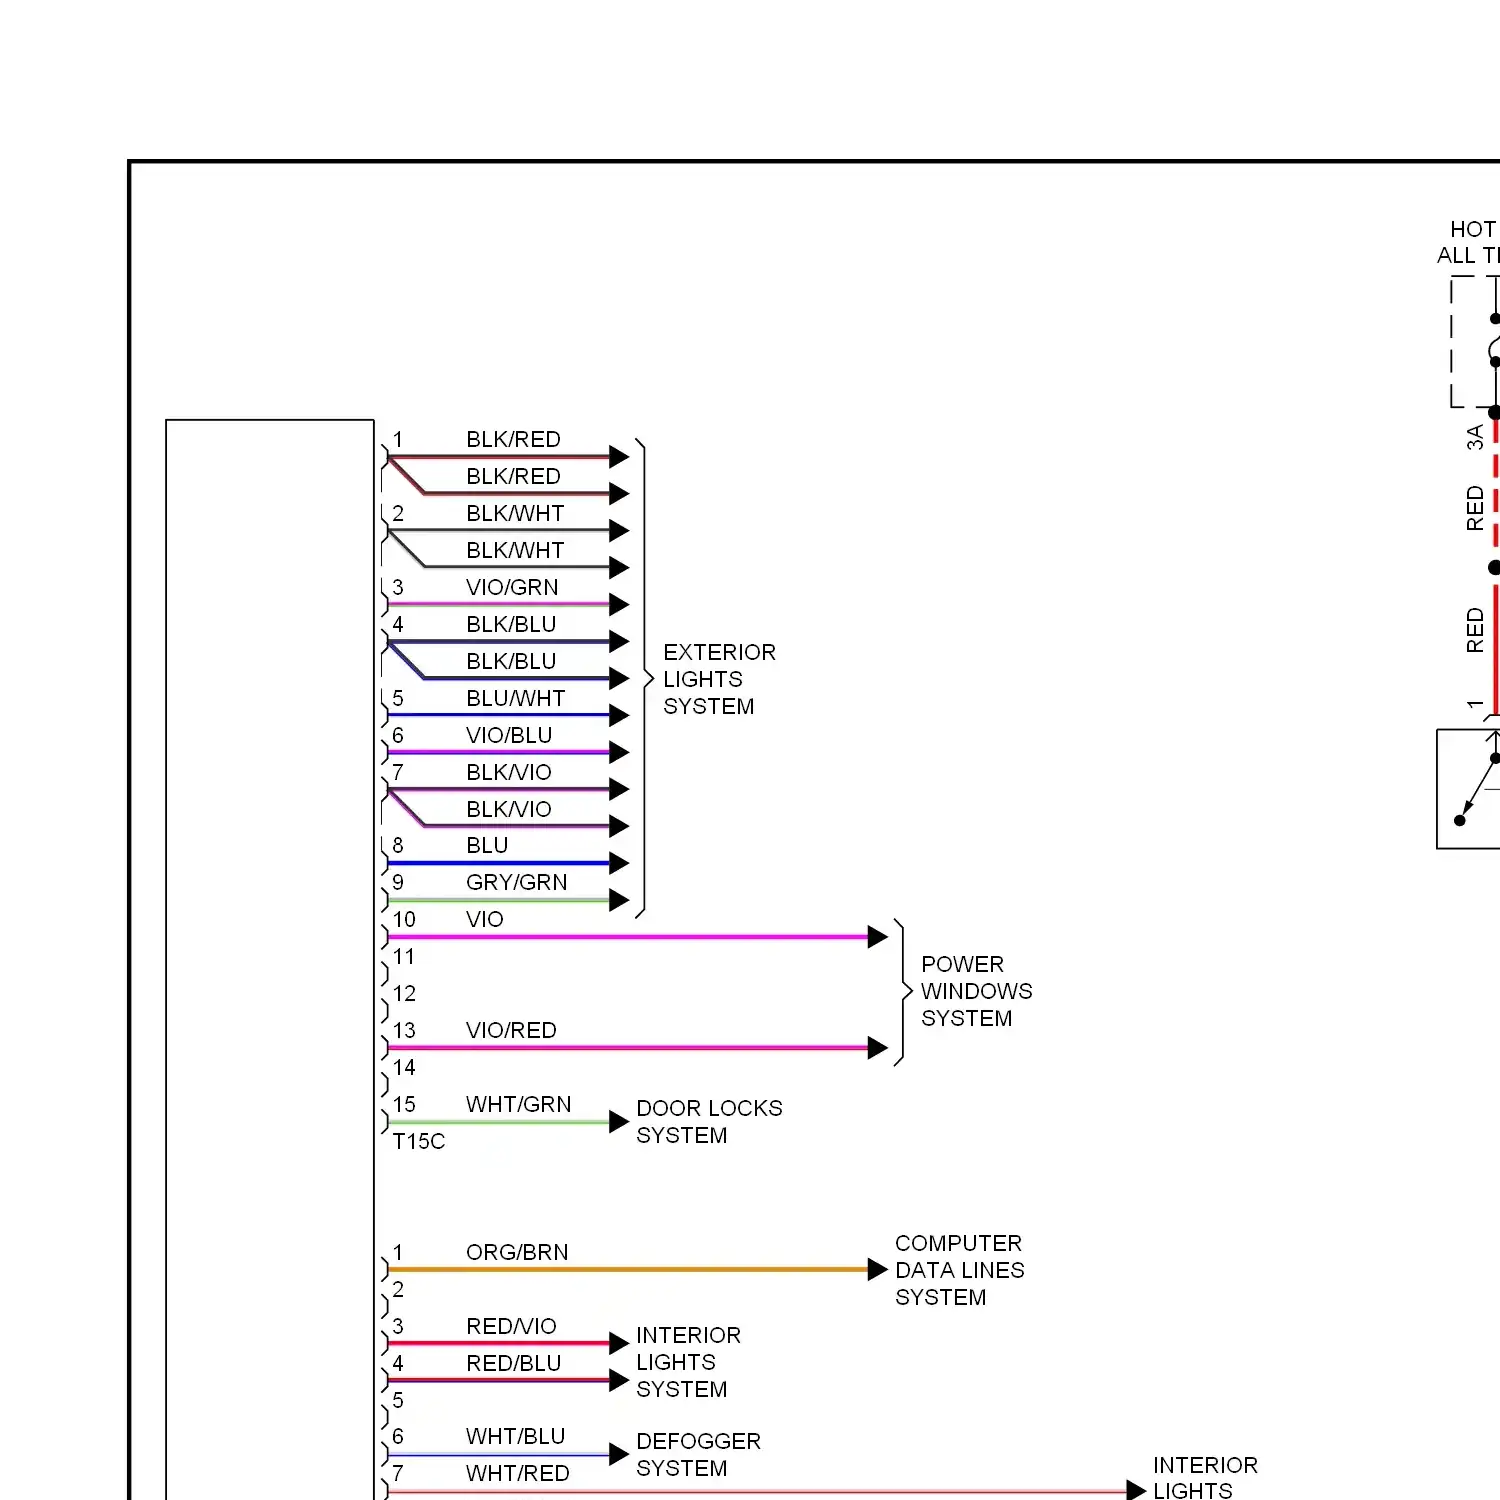Screen dimensions: 1500x1500
Task: Click the 3A fuse rating label
Action: pos(1474,437)
